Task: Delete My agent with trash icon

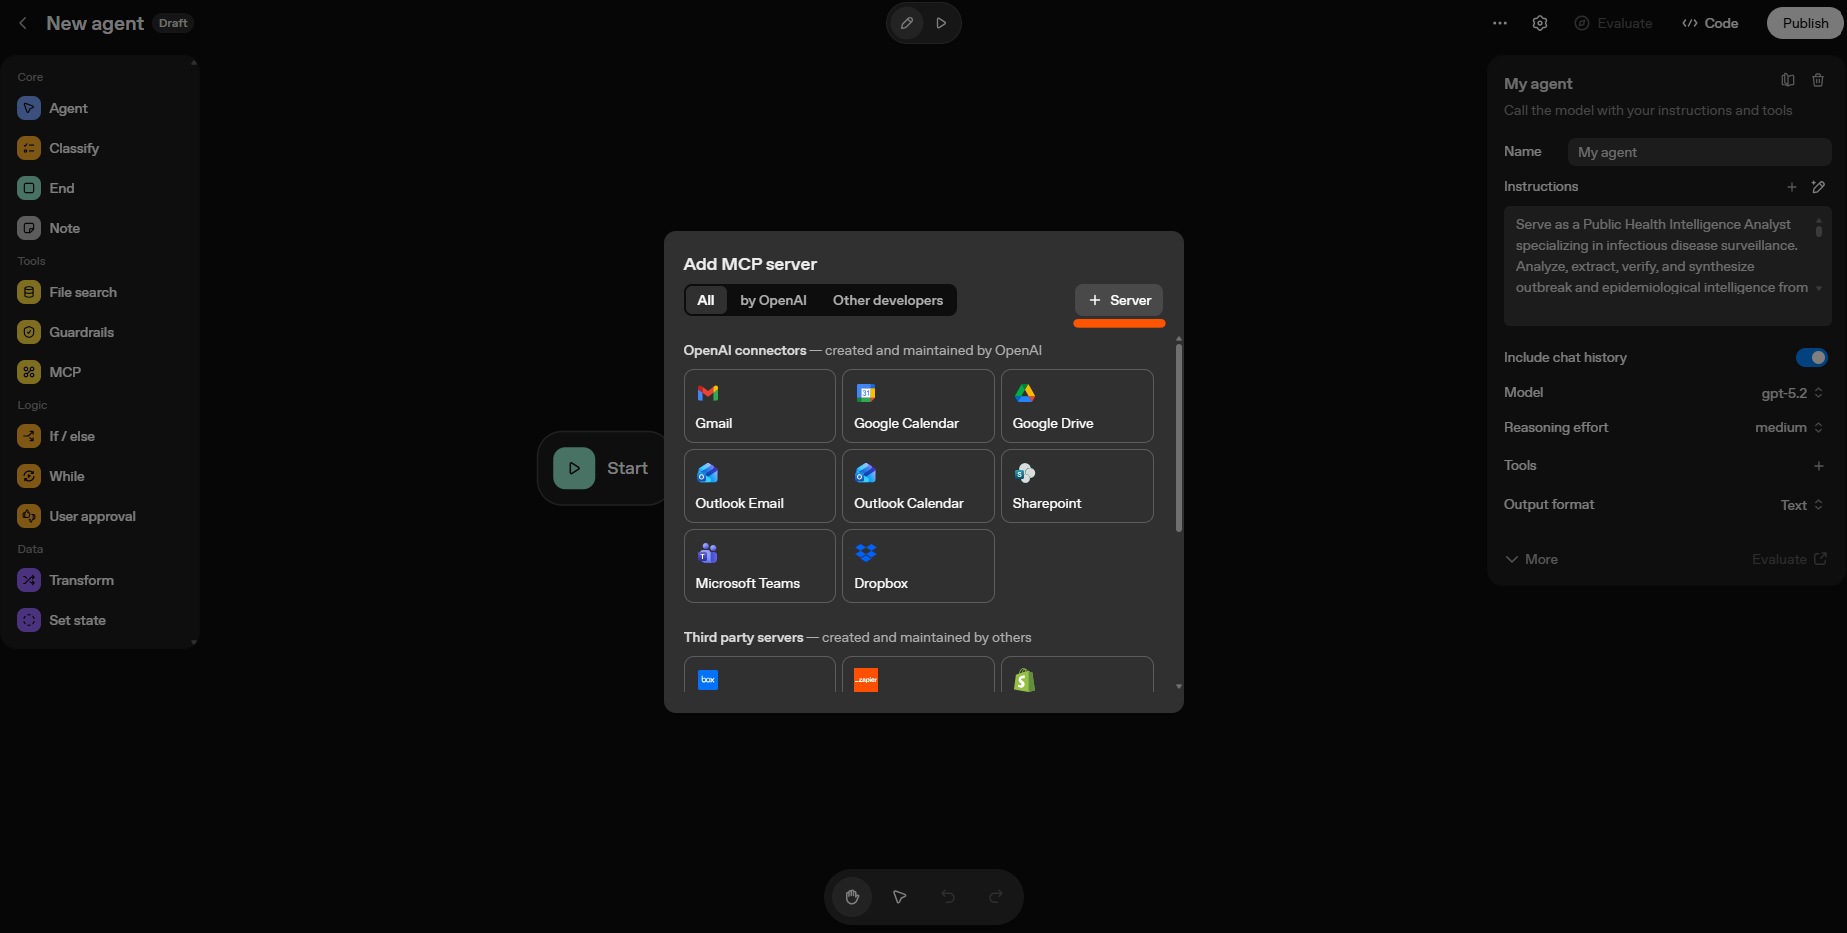Action: tap(1818, 80)
